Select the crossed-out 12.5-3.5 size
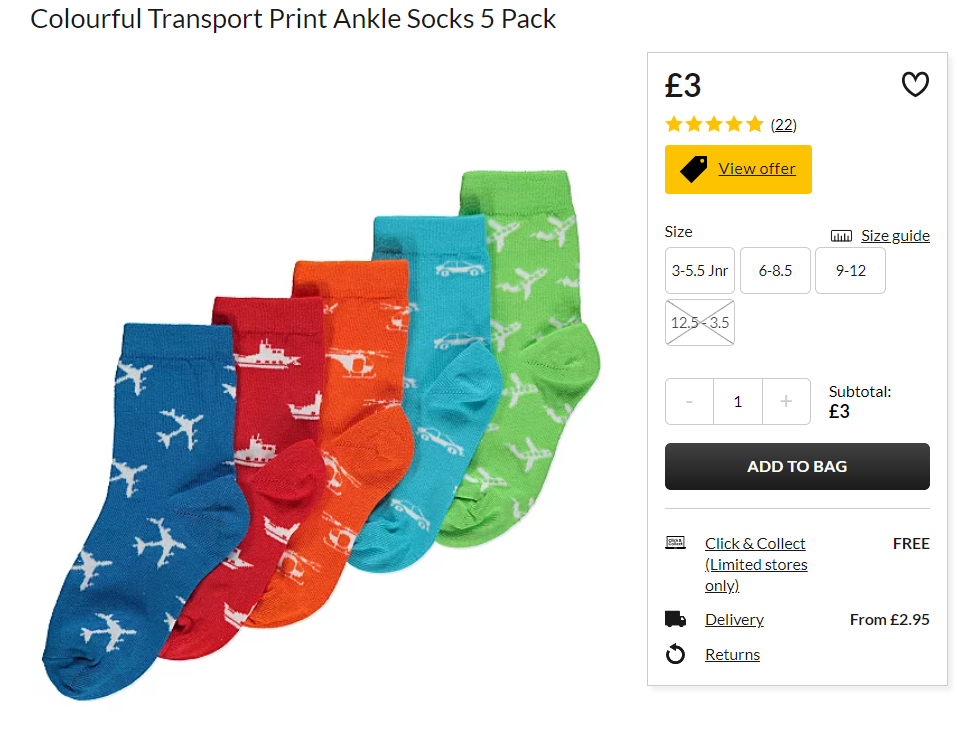Viewport: 957px width, 753px height. [x=699, y=323]
